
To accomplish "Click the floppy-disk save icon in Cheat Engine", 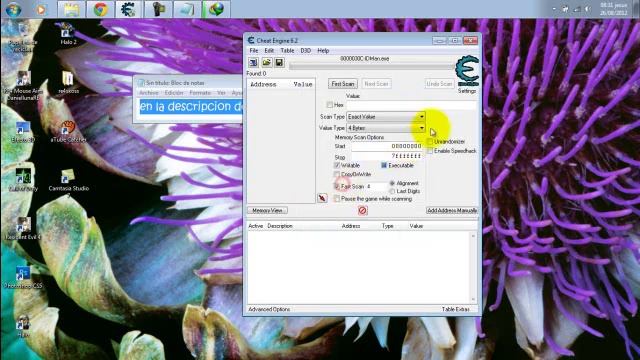I will point(279,62).
